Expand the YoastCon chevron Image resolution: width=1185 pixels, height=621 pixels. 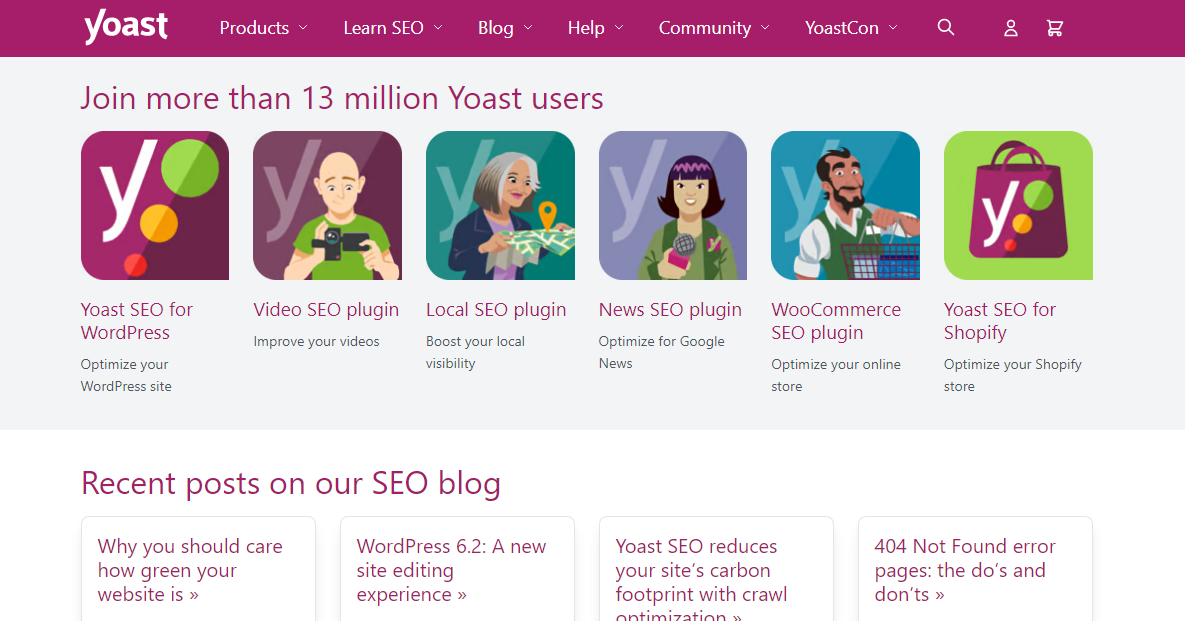click(893, 28)
